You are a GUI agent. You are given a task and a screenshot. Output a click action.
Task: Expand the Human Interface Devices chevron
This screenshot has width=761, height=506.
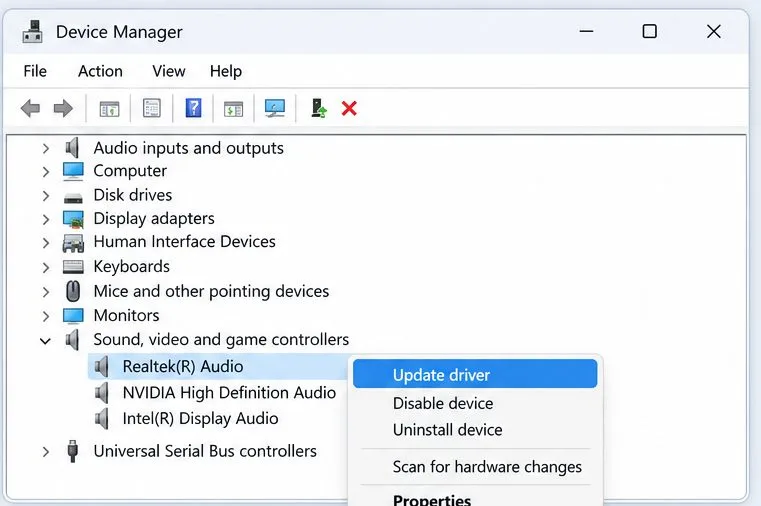pos(46,243)
